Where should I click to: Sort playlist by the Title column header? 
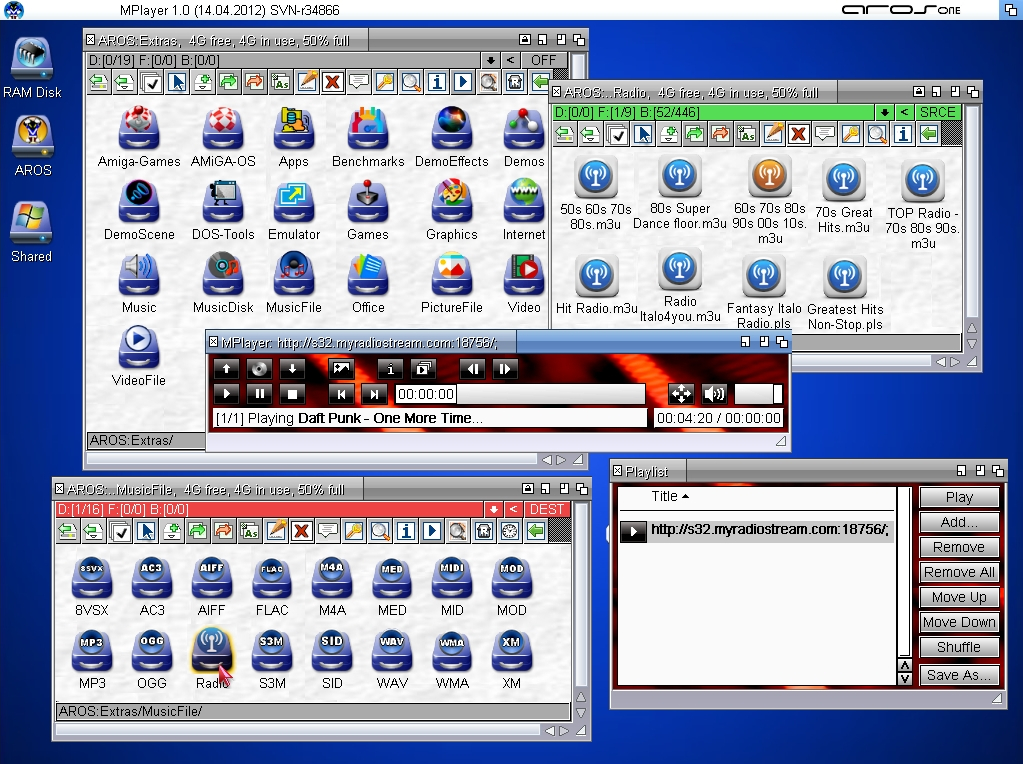point(670,497)
